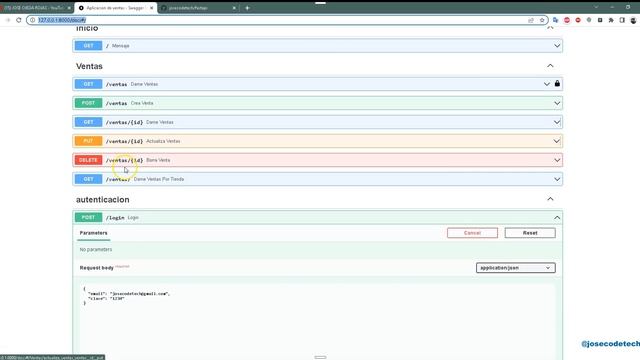Click the 'Crea Venta' description text
The width and height of the screenshot is (640, 360).
[142, 103]
